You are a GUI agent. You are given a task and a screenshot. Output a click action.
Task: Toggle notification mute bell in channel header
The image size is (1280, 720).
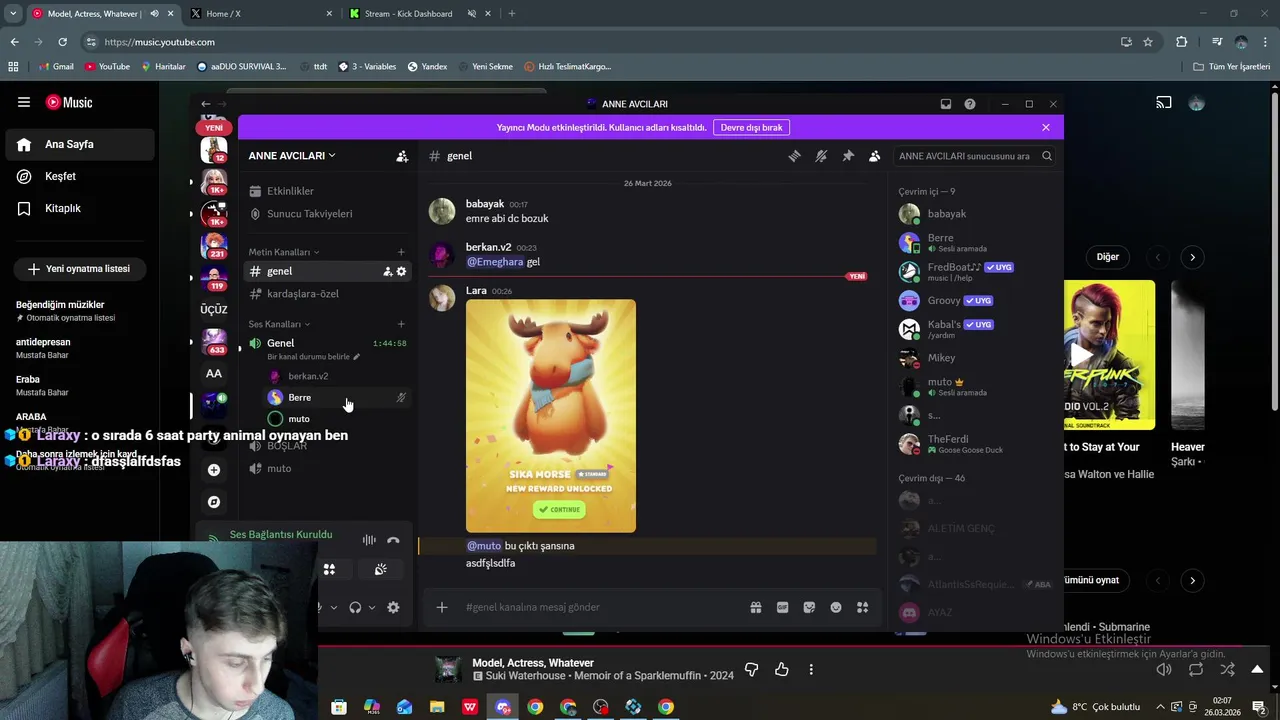click(x=821, y=156)
